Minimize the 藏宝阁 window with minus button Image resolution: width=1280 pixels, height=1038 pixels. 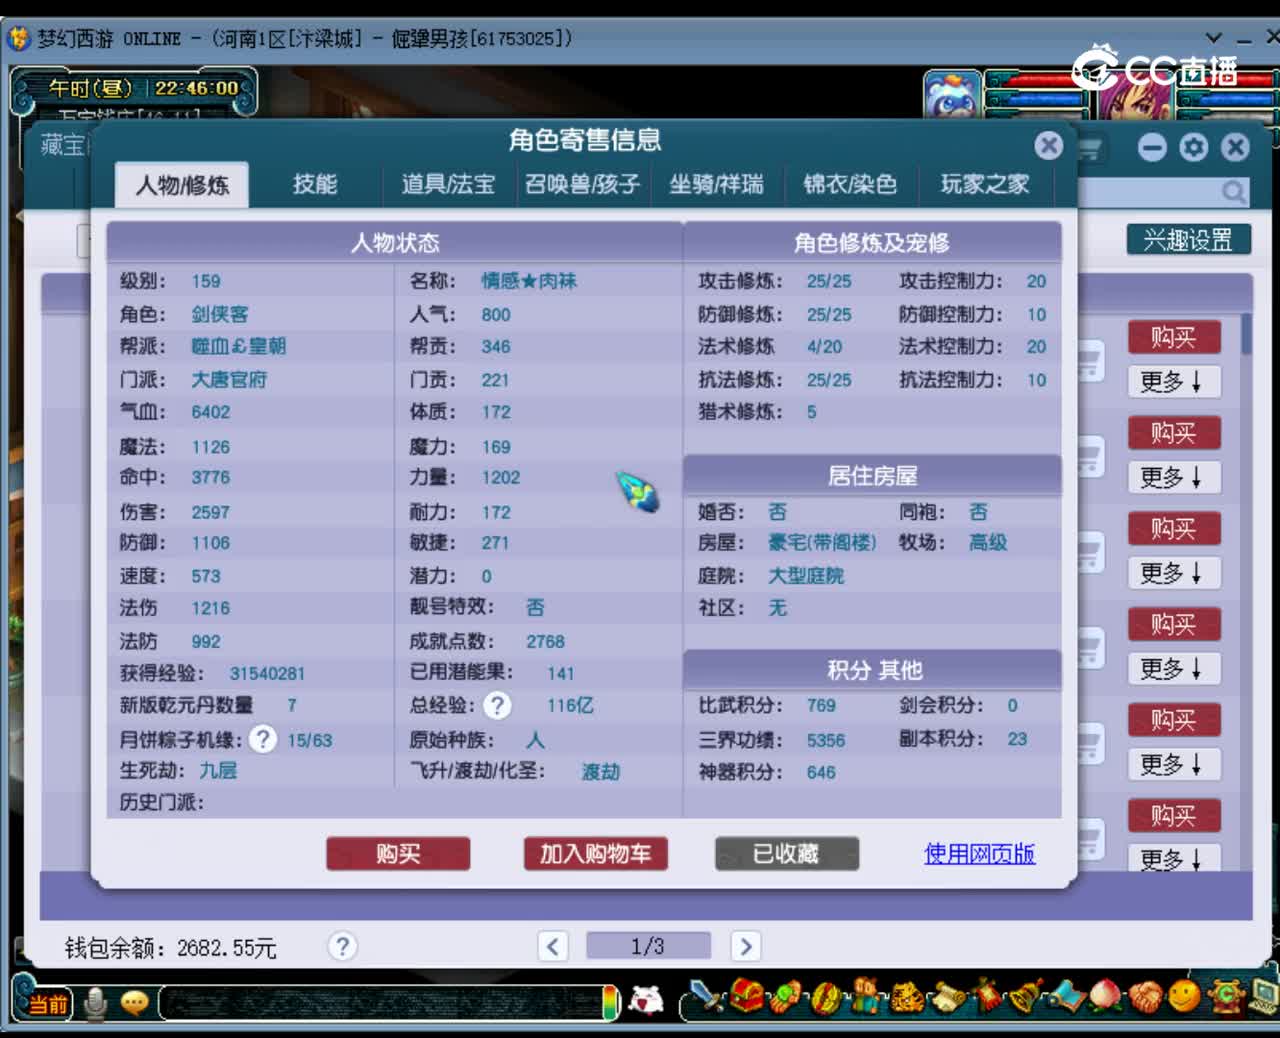click(1152, 148)
